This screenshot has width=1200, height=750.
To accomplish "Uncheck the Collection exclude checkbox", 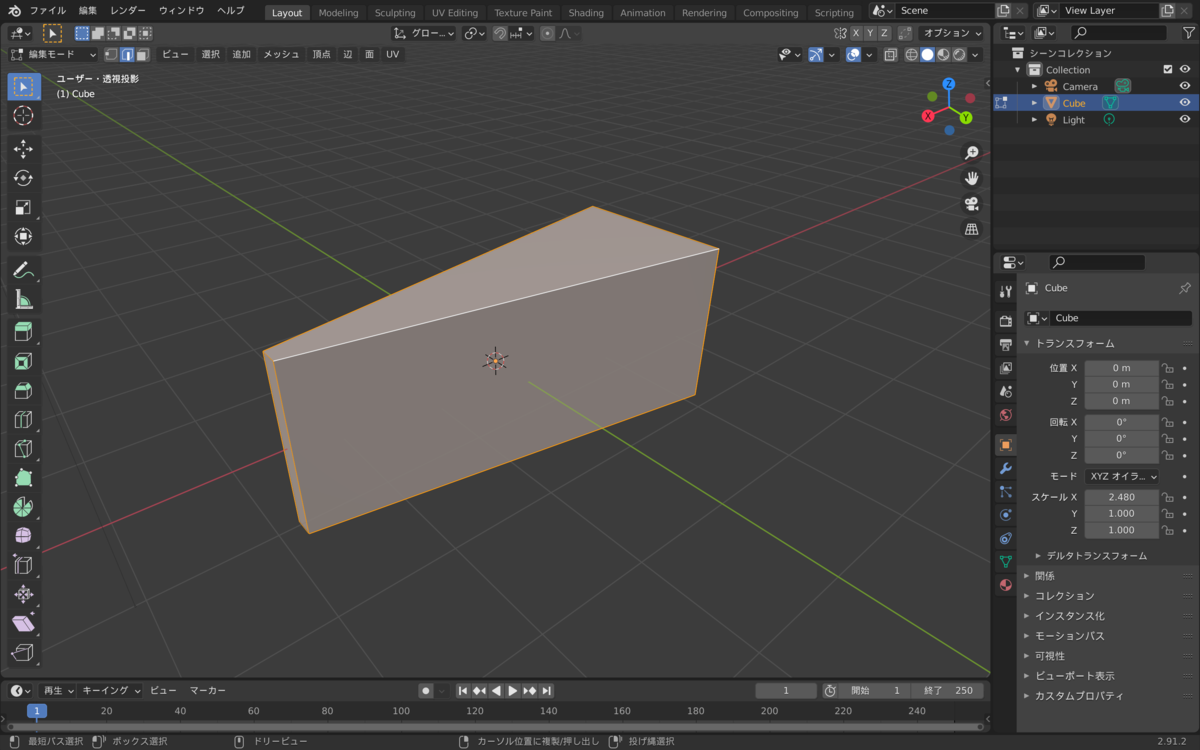I will [1167, 70].
